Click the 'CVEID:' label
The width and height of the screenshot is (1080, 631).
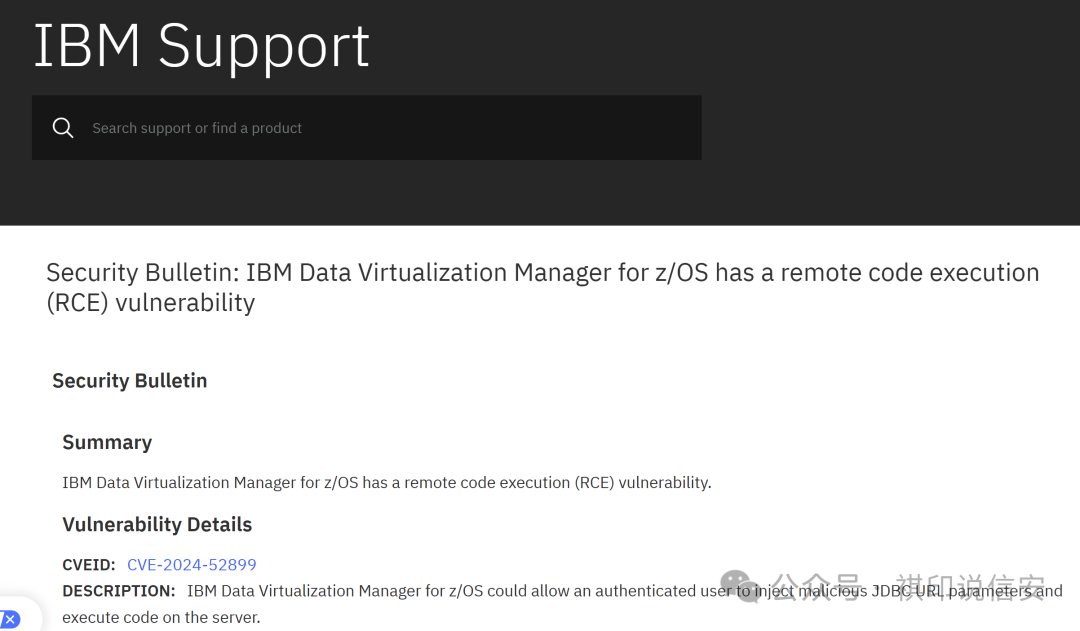(x=89, y=564)
